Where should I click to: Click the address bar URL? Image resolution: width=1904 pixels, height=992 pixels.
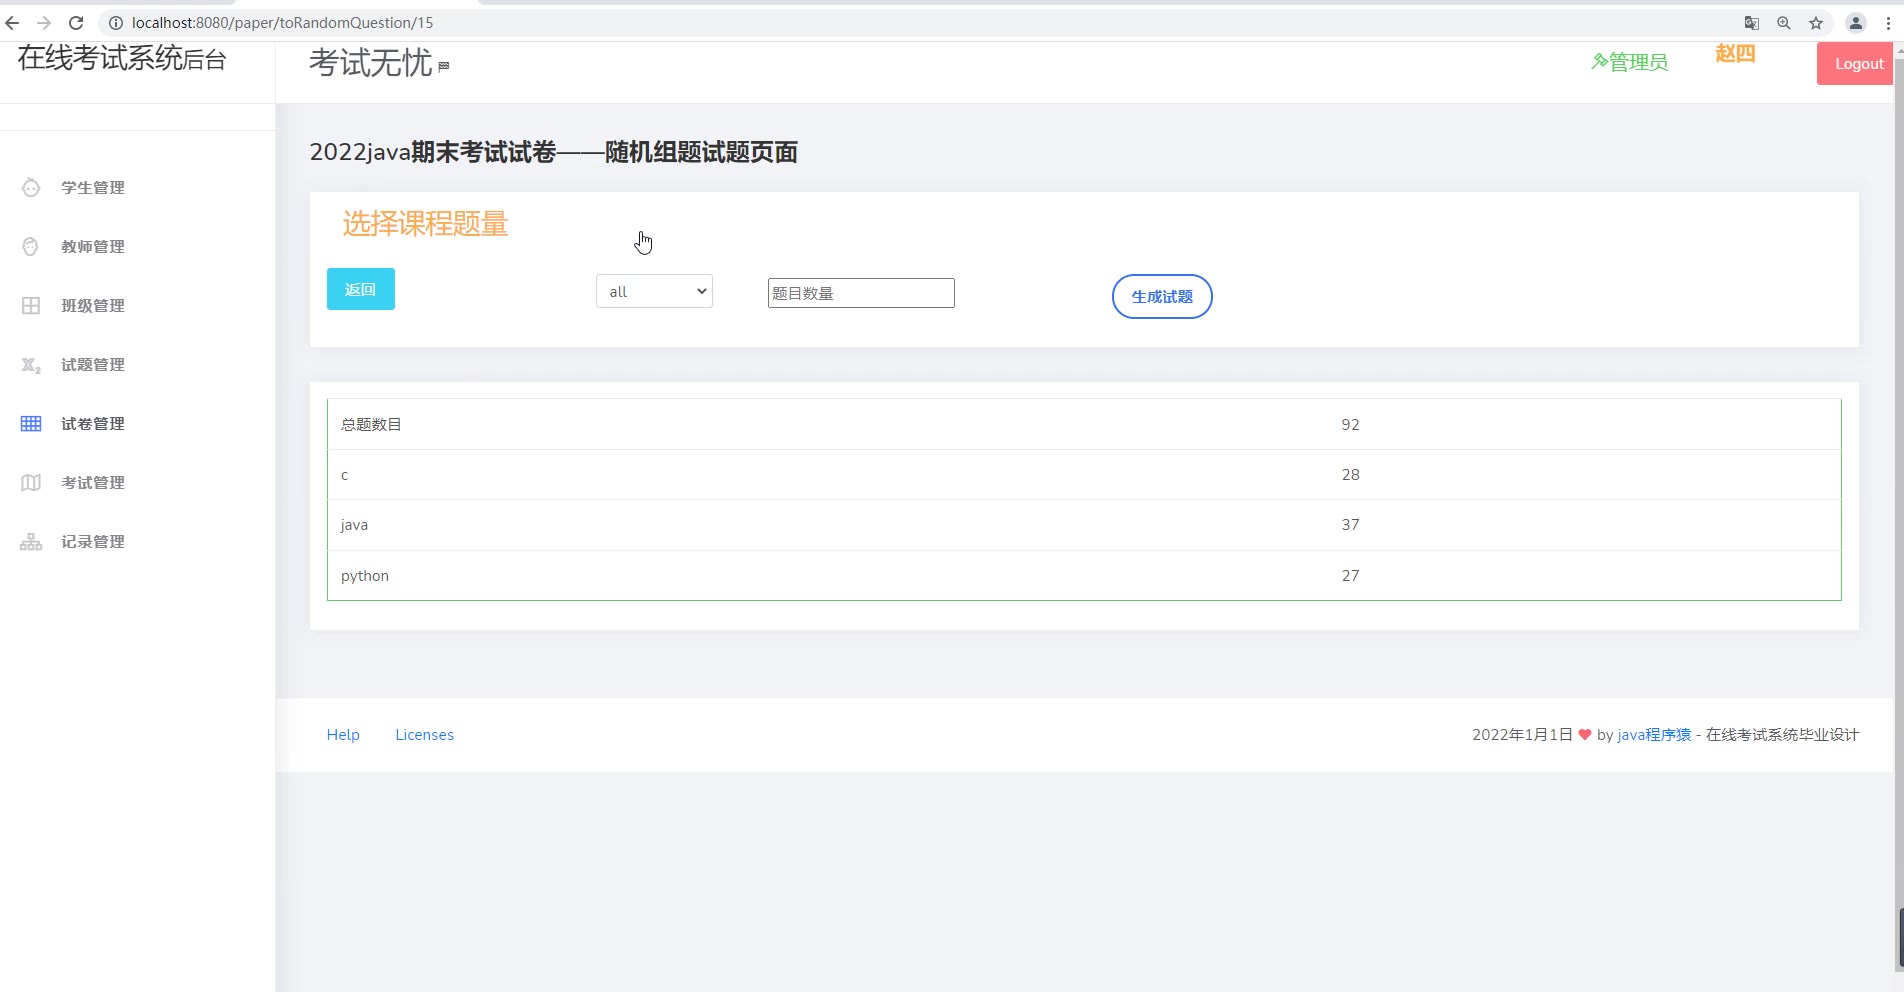(x=282, y=22)
